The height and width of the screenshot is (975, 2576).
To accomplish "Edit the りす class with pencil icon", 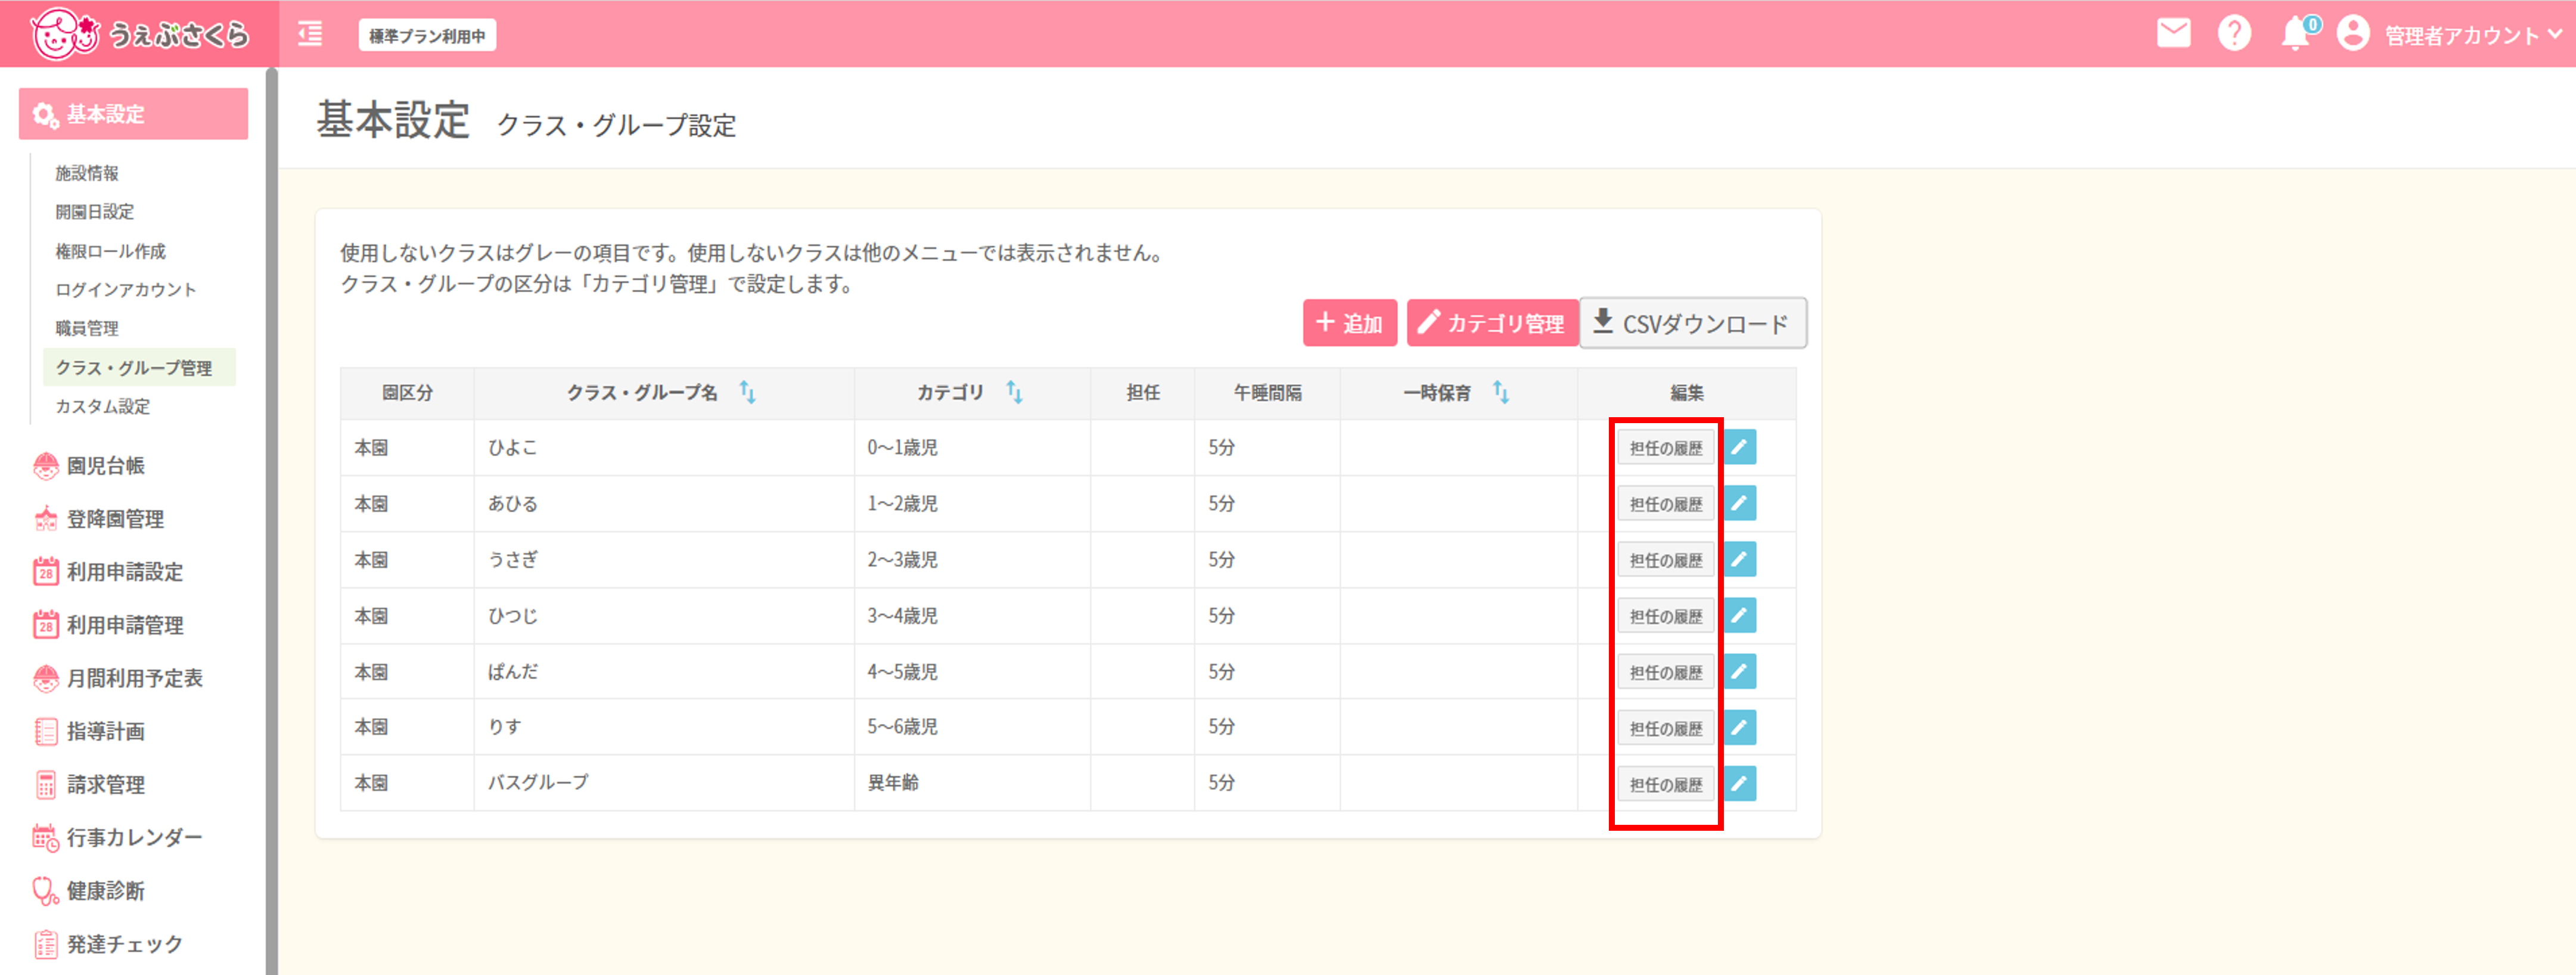I will pyautogui.click(x=1740, y=727).
